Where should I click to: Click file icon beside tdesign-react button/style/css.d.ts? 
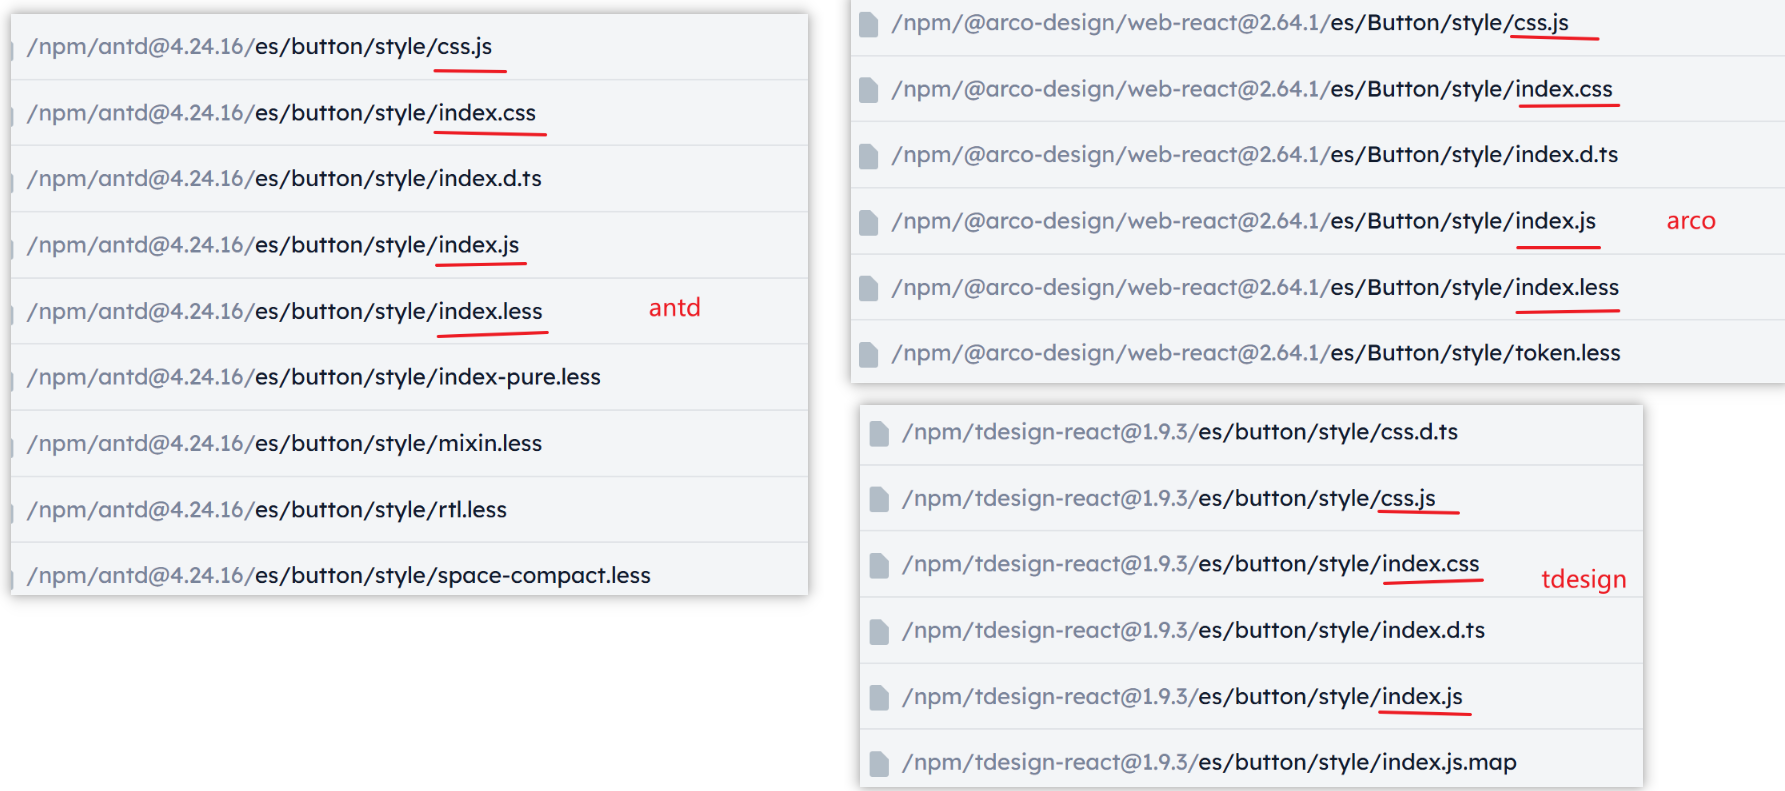point(879,433)
